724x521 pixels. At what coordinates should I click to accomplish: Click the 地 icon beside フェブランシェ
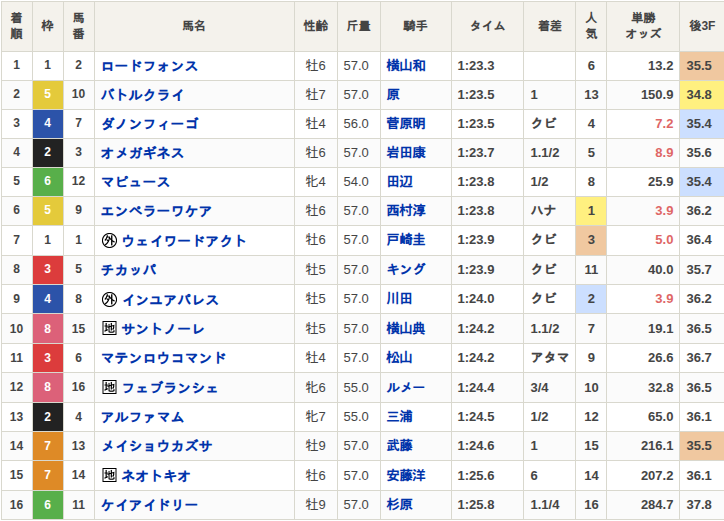[x=109, y=387]
